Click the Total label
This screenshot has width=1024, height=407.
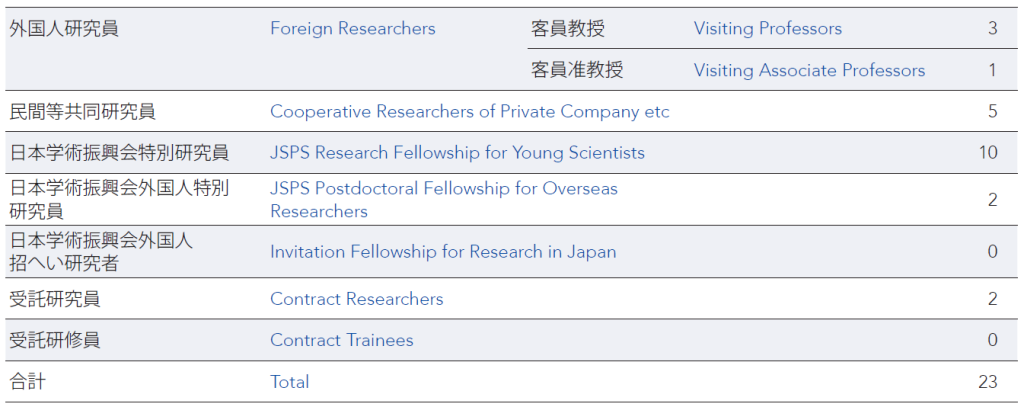[290, 382]
